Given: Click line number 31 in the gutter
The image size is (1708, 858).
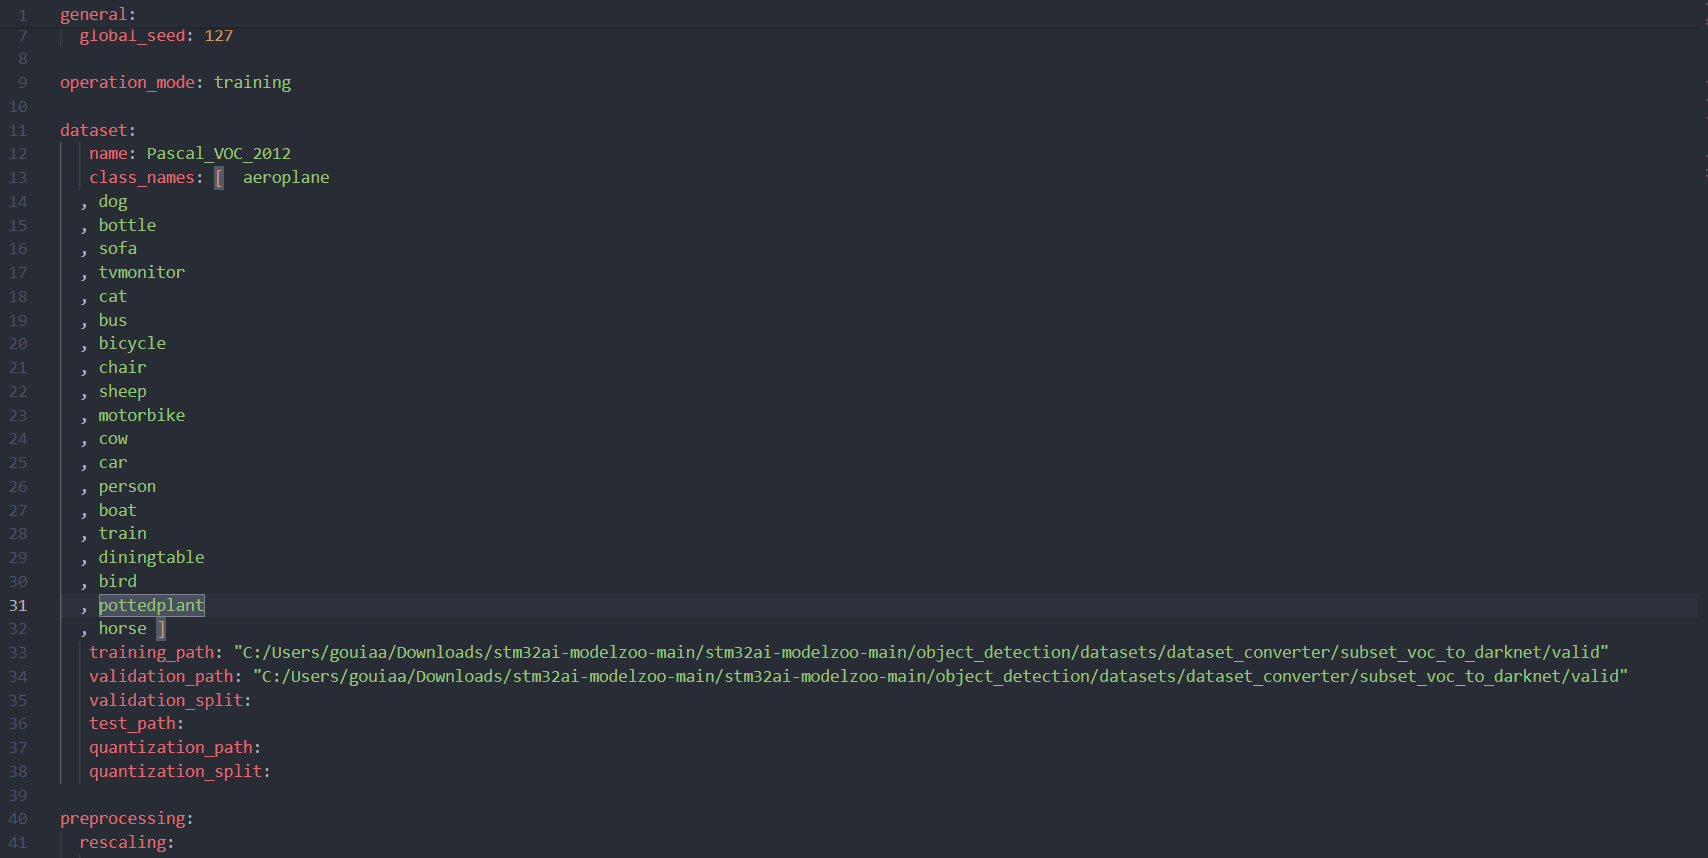Looking at the screenshot, I should (x=18, y=606).
